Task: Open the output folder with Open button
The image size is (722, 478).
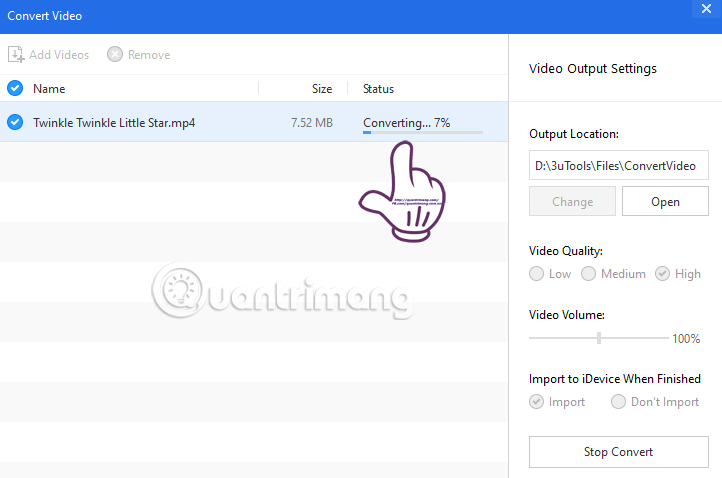Action: [665, 201]
